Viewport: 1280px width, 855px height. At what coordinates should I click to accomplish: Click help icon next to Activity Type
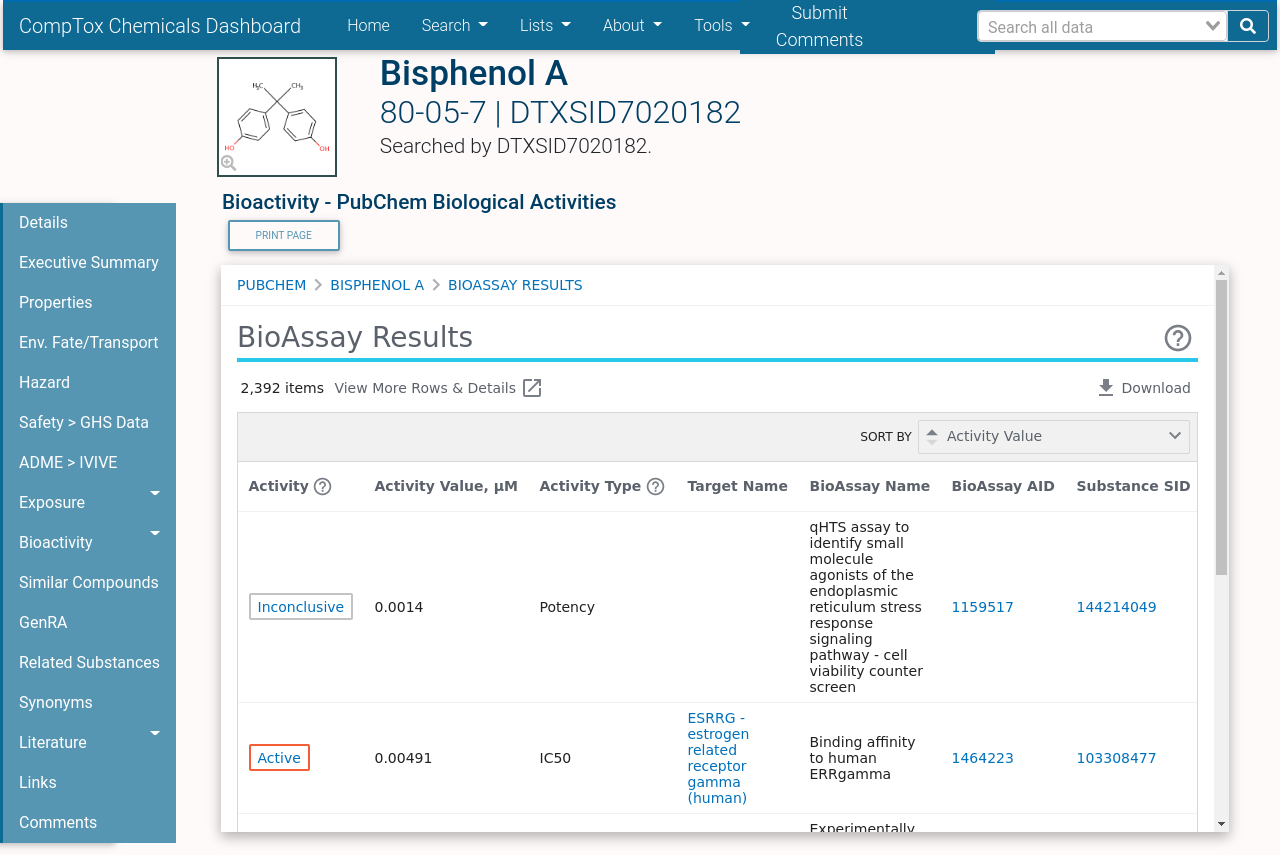click(x=655, y=487)
